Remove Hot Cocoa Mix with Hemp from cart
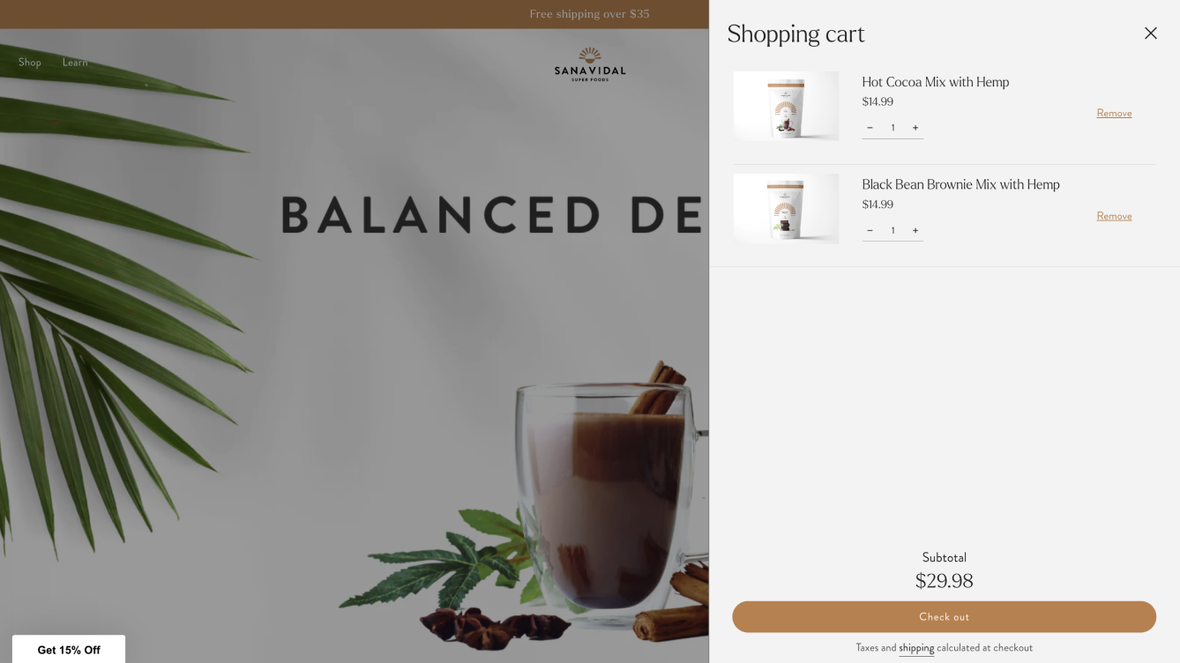This screenshot has height=663, width=1180. point(1114,113)
